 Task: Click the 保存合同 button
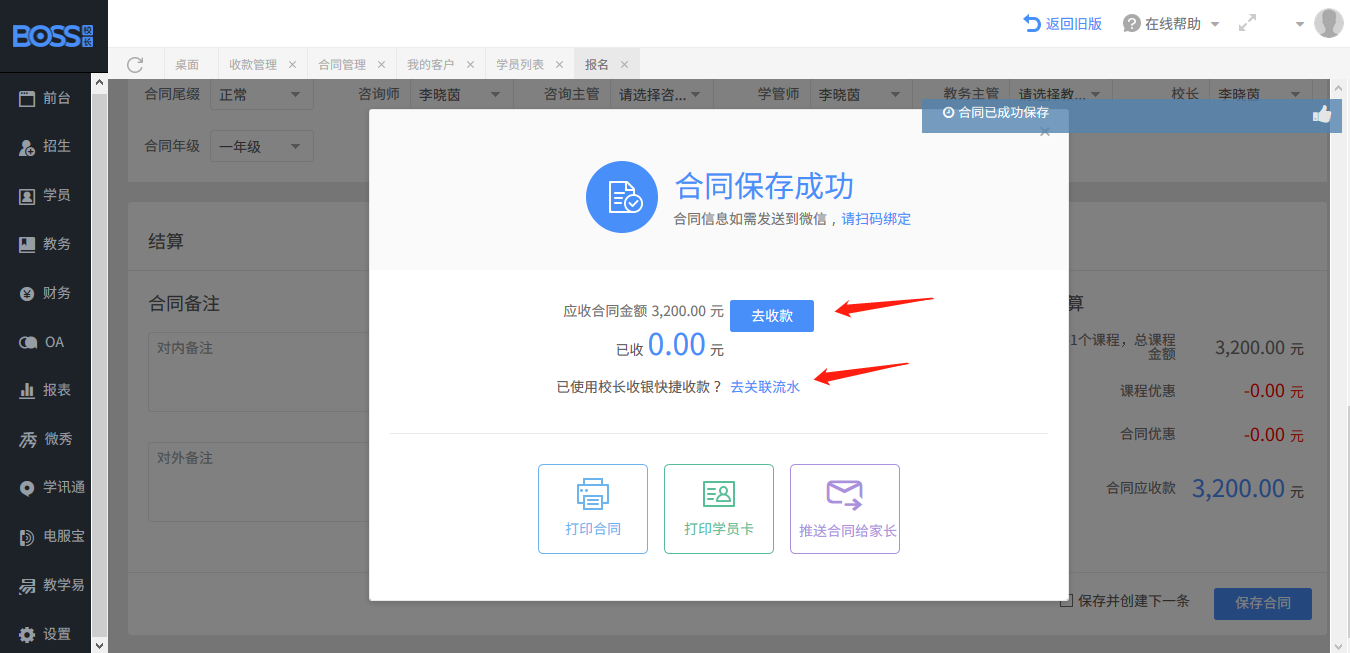click(x=1263, y=603)
